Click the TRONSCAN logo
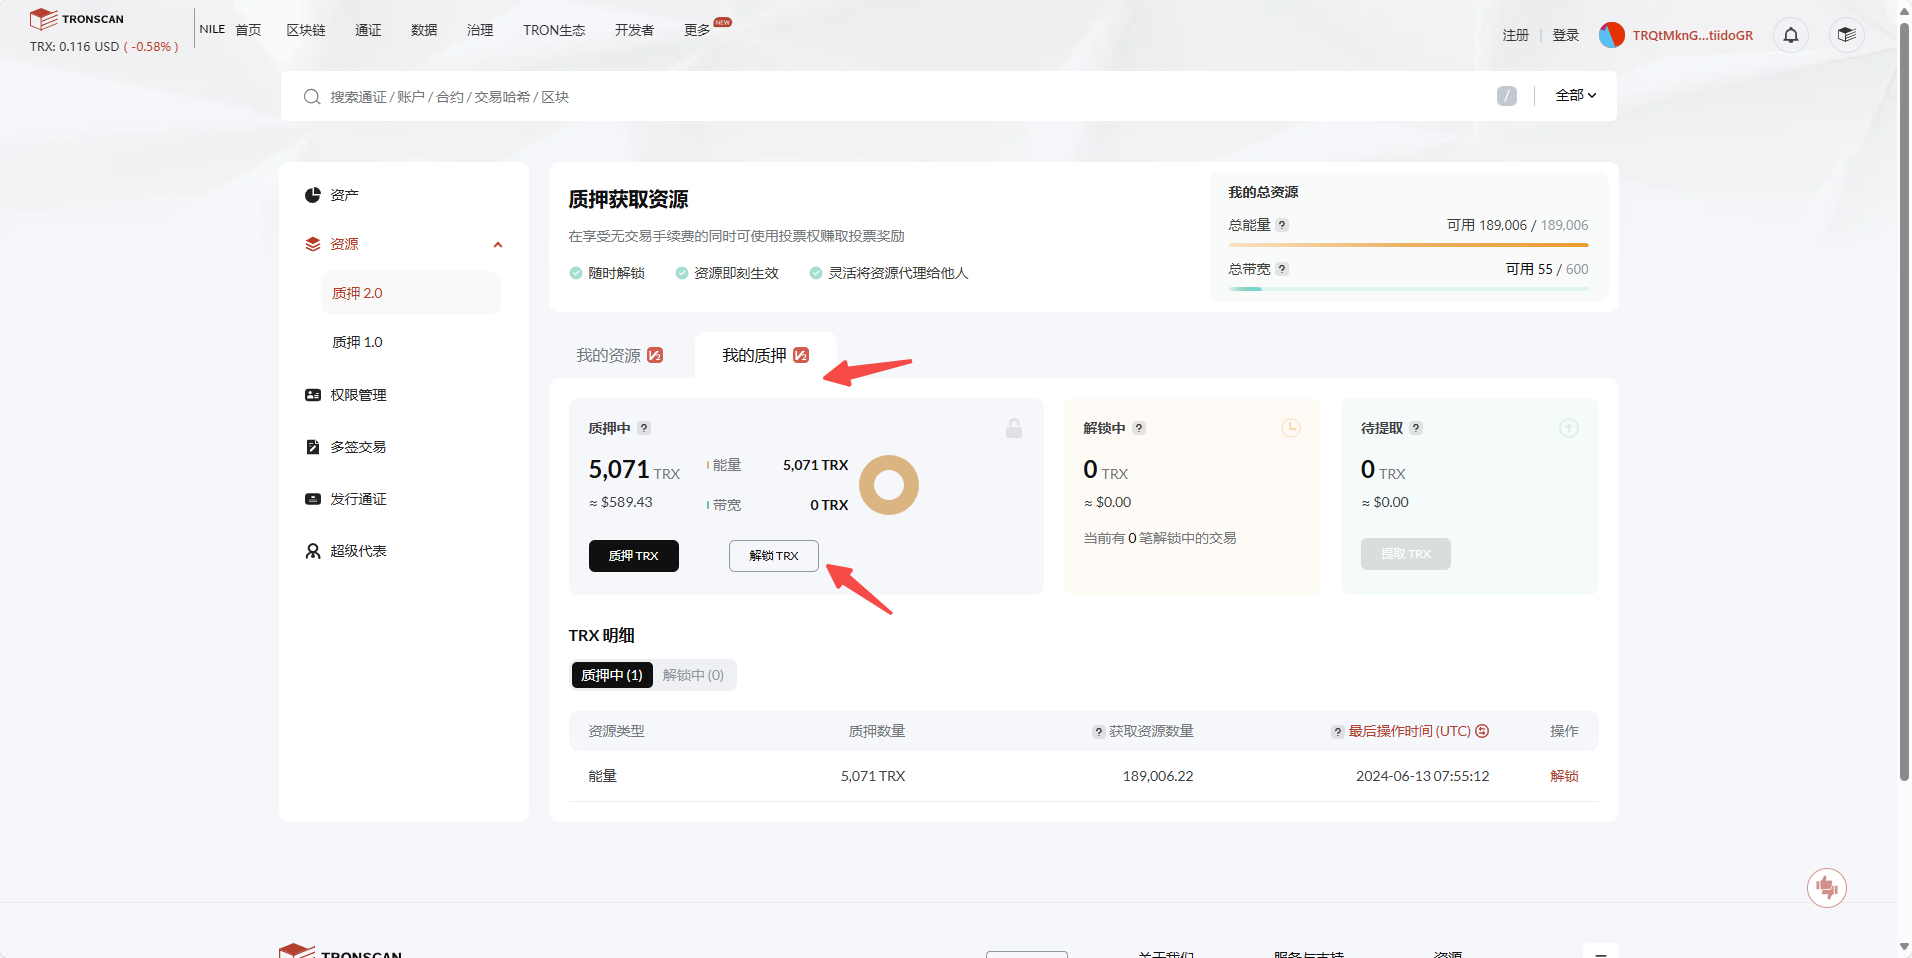This screenshot has height=958, width=1912. (x=77, y=19)
